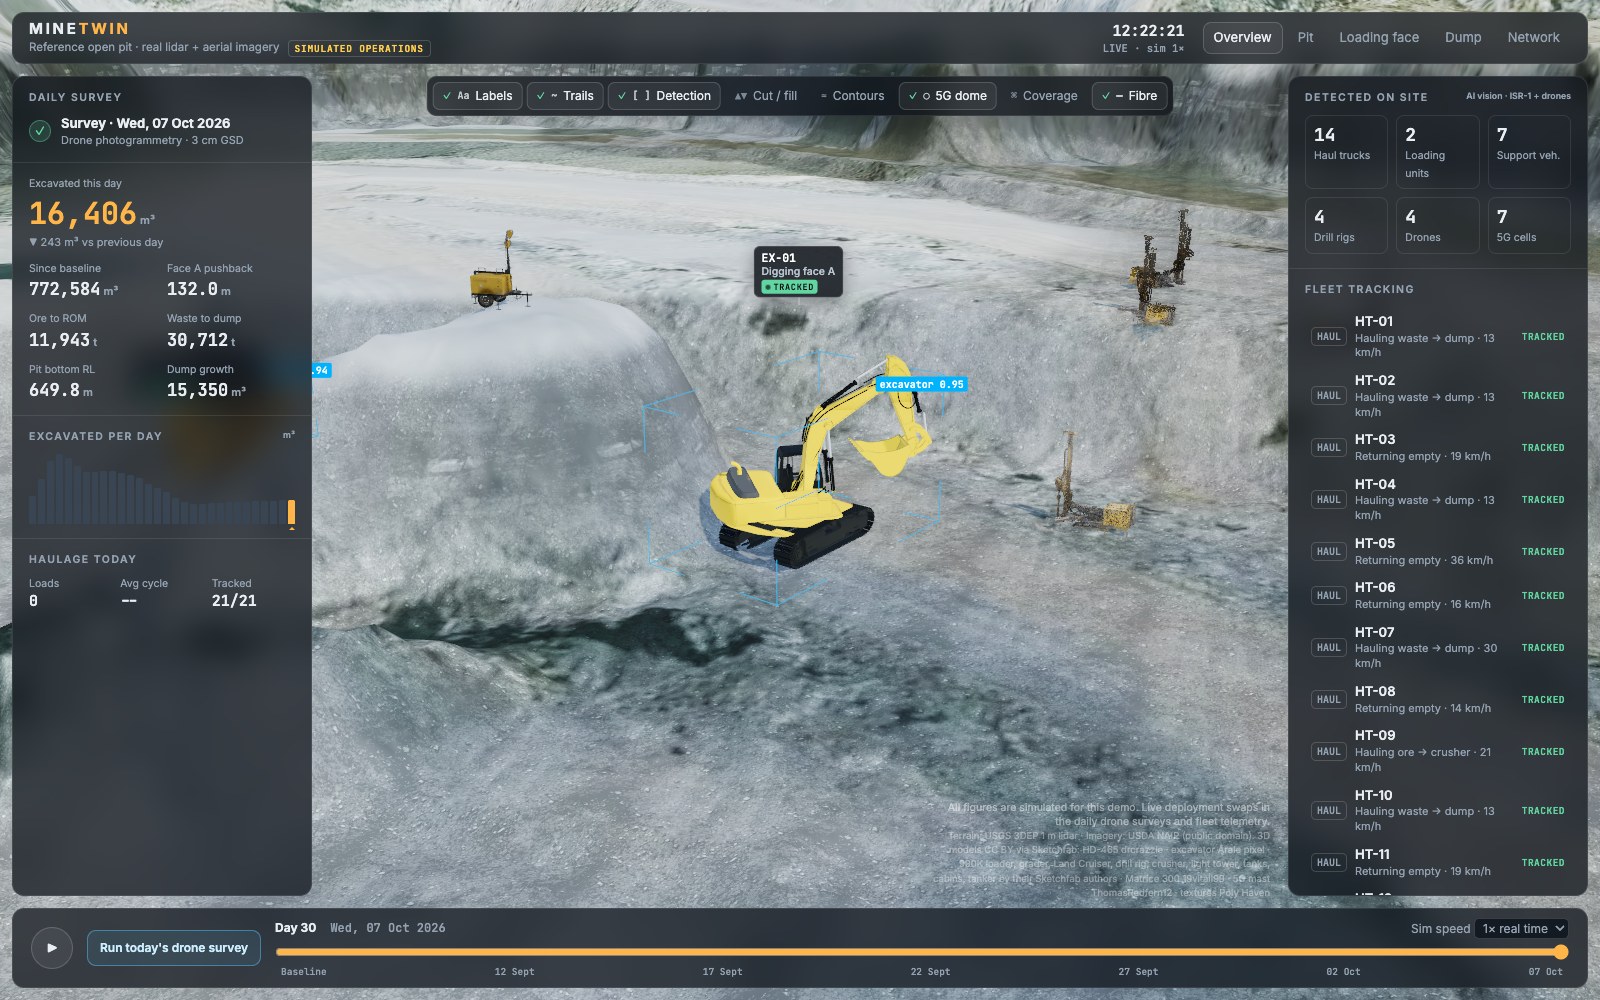Click the TRACKED badge on EX-01 label

click(790, 287)
